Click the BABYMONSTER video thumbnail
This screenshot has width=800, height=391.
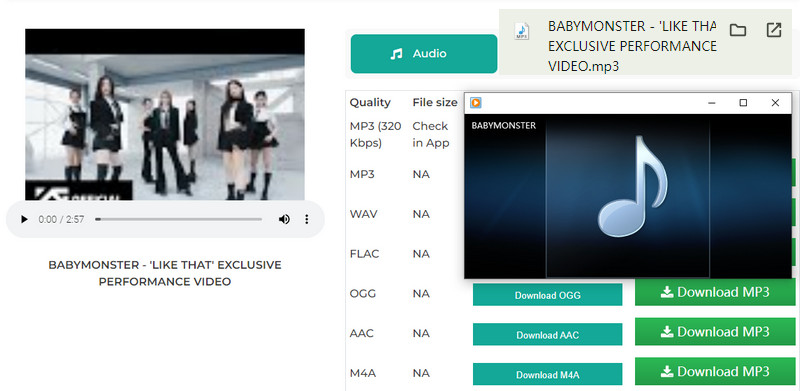point(165,114)
